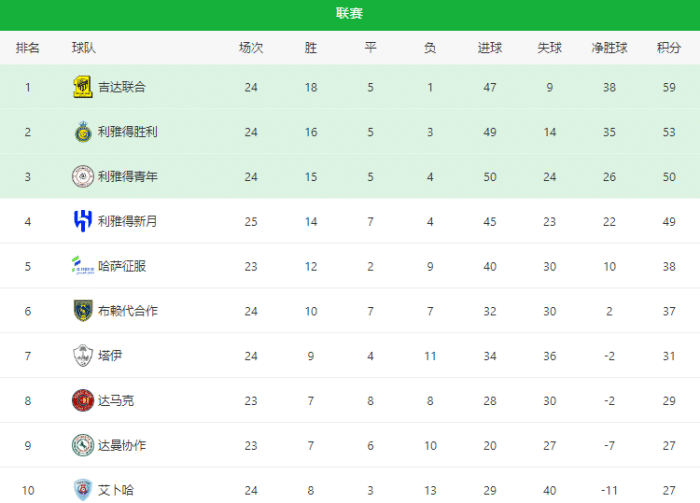The image size is (700, 503).
Task: Open the 吉达联合 team name link
Action: coord(122,87)
